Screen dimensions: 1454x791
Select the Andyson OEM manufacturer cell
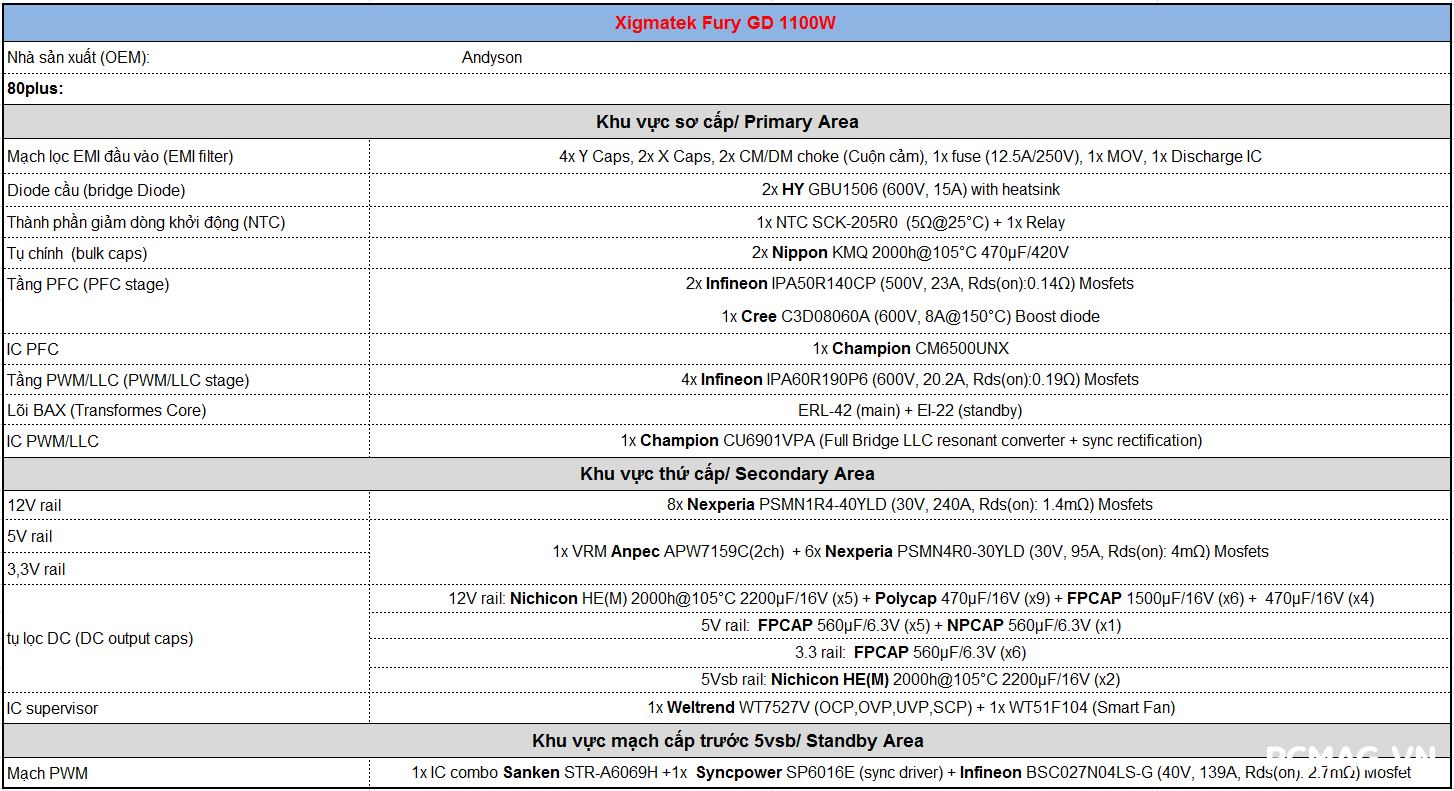click(x=492, y=58)
